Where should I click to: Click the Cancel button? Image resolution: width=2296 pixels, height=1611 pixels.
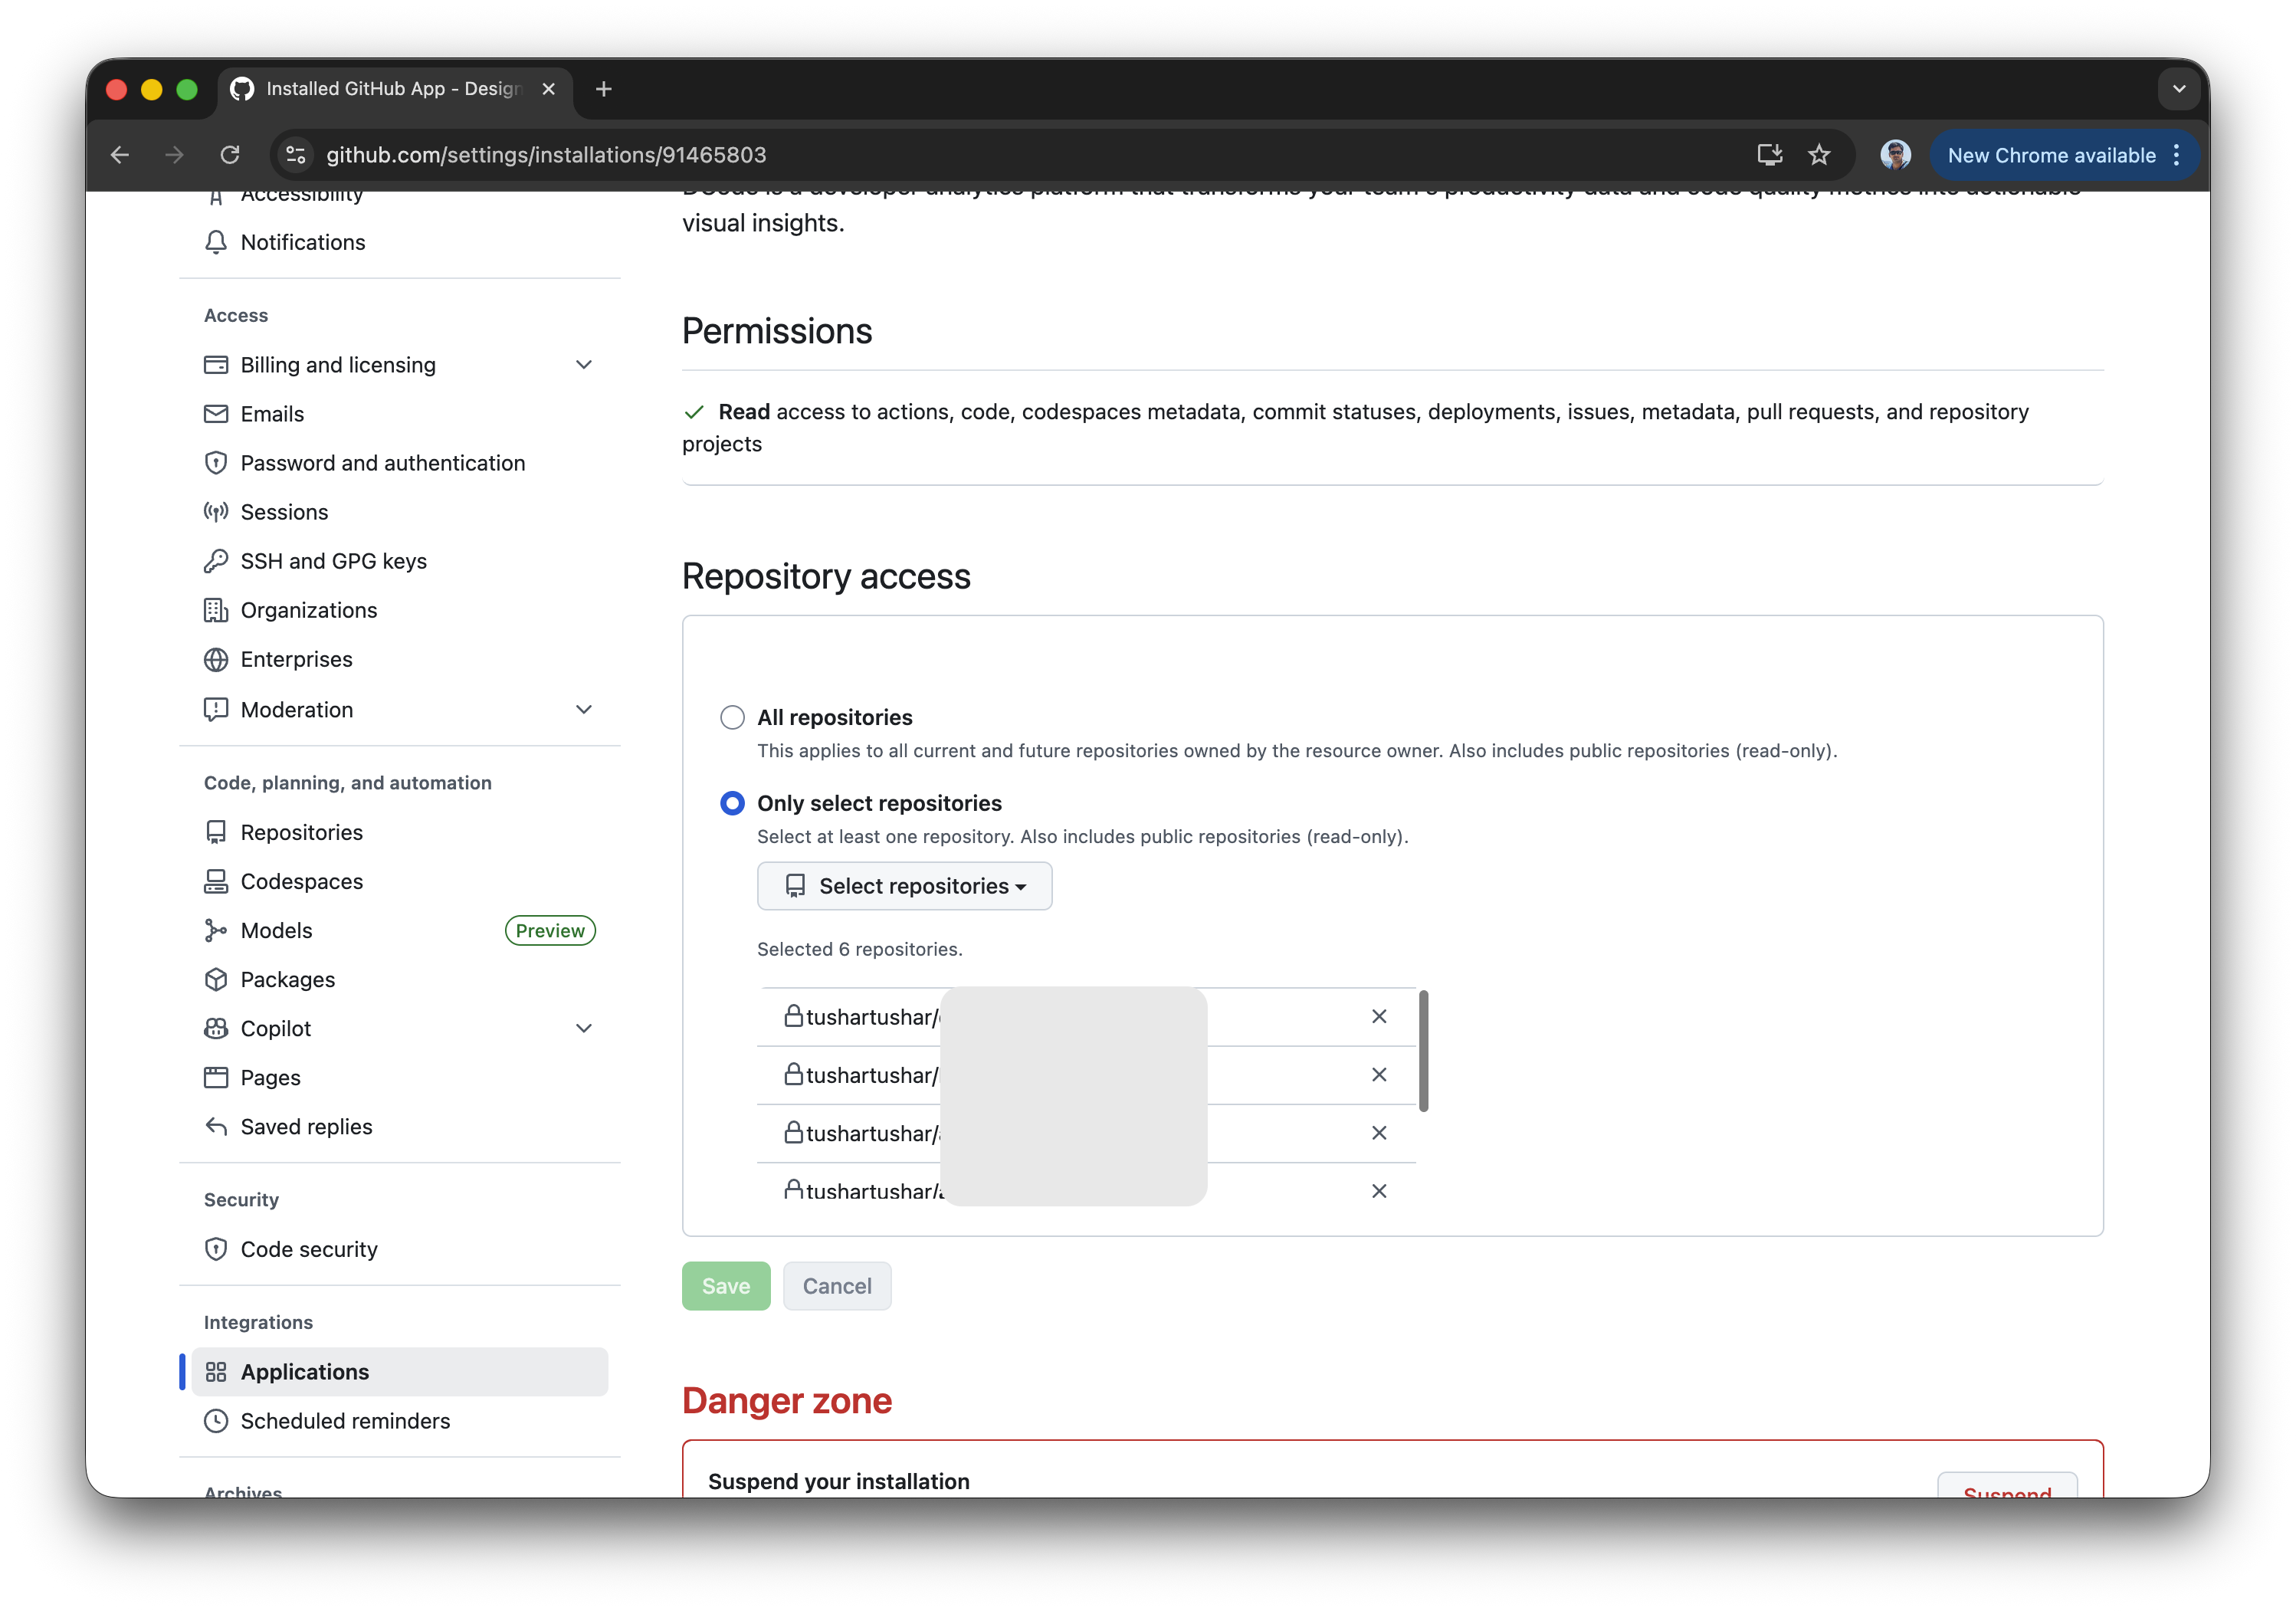tap(836, 1286)
